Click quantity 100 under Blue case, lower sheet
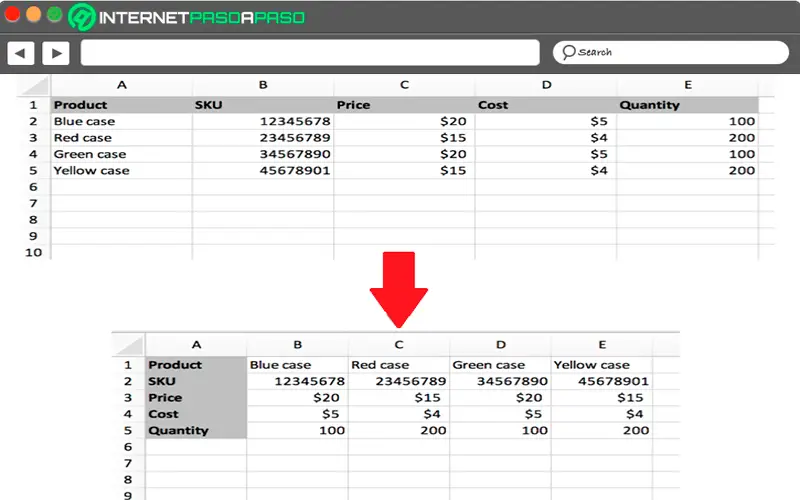The image size is (800, 500). 297,431
